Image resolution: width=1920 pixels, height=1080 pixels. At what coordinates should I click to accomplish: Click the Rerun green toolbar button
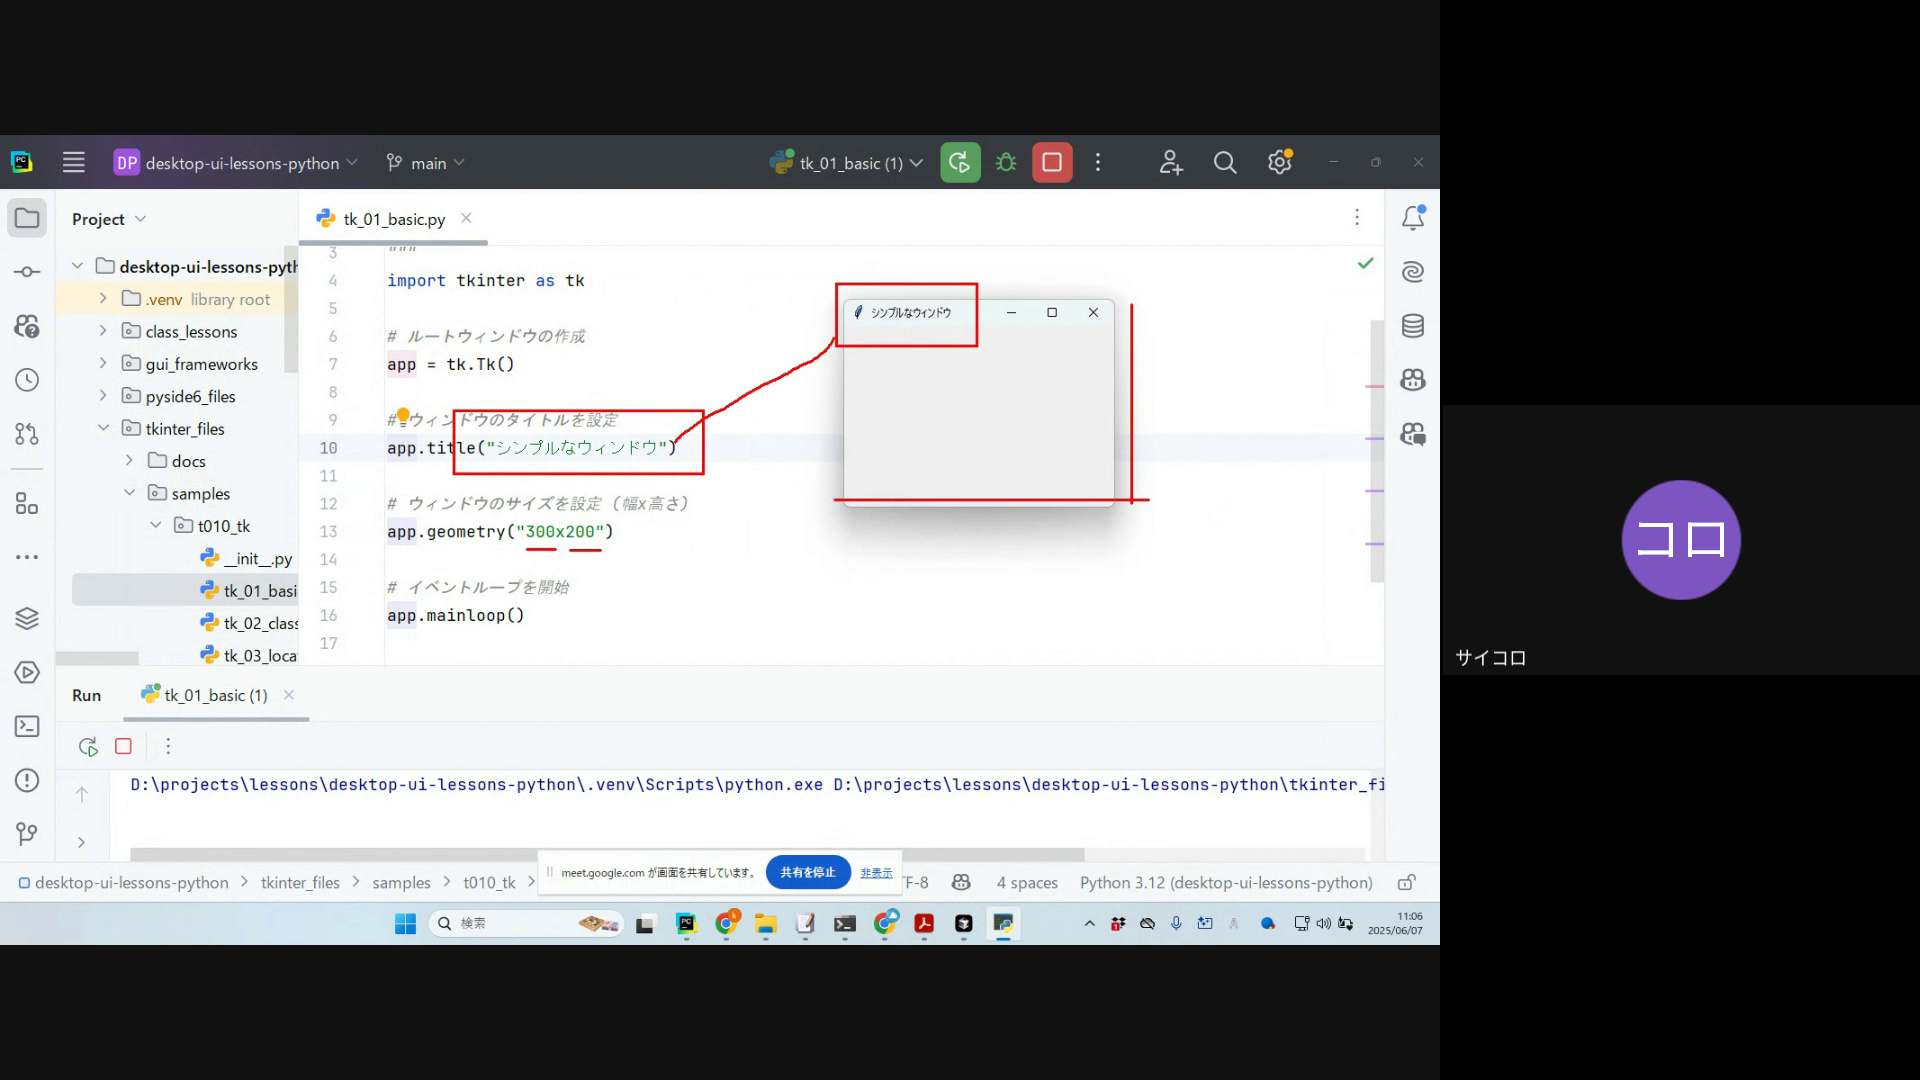960,163
